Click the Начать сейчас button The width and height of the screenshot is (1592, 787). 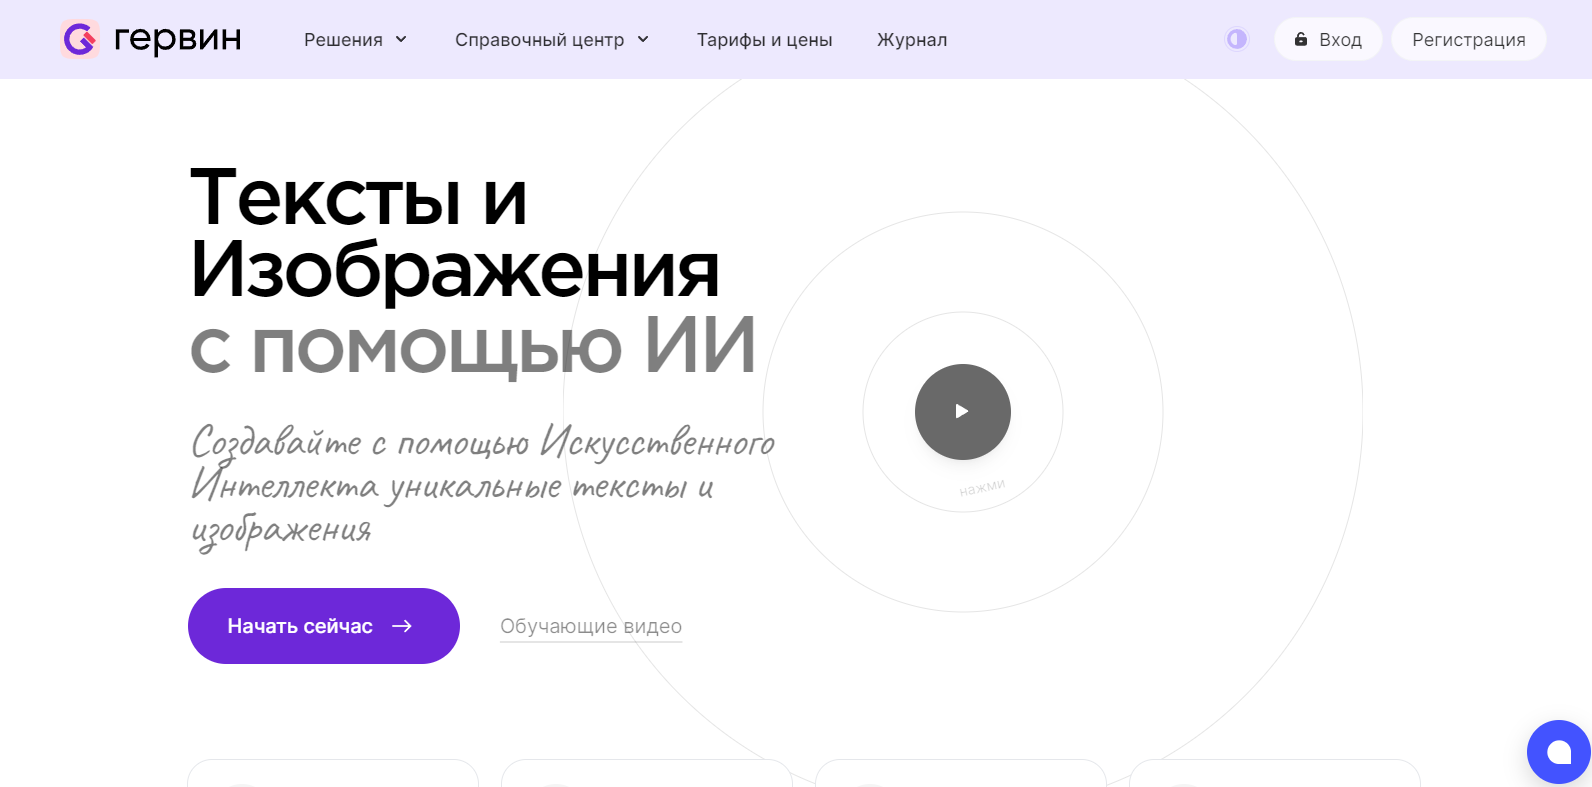click(324, 626)
